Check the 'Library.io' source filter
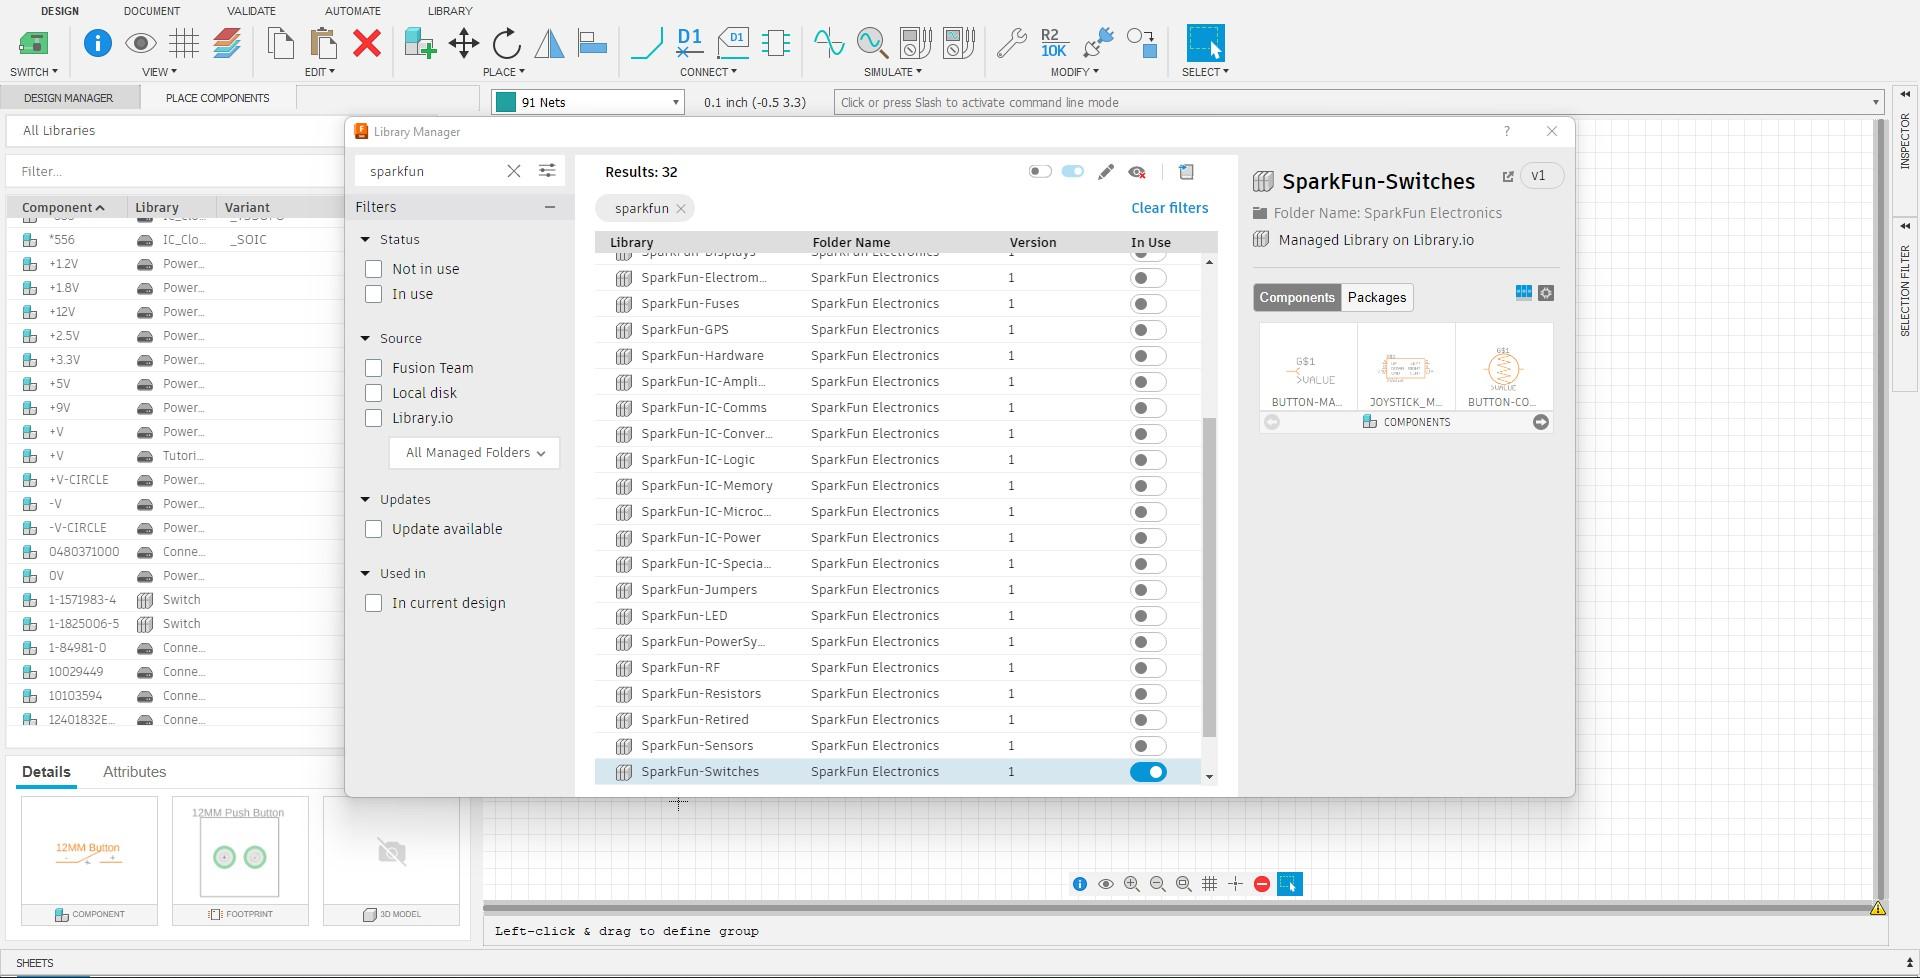 [374, 418]
